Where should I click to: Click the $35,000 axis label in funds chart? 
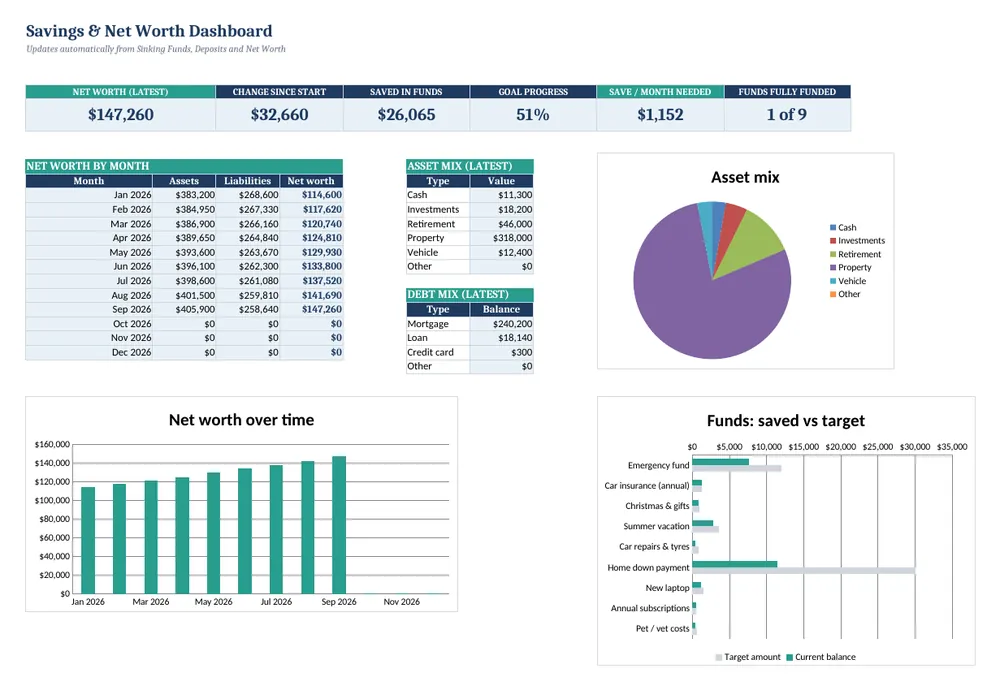tap(952, 447)
